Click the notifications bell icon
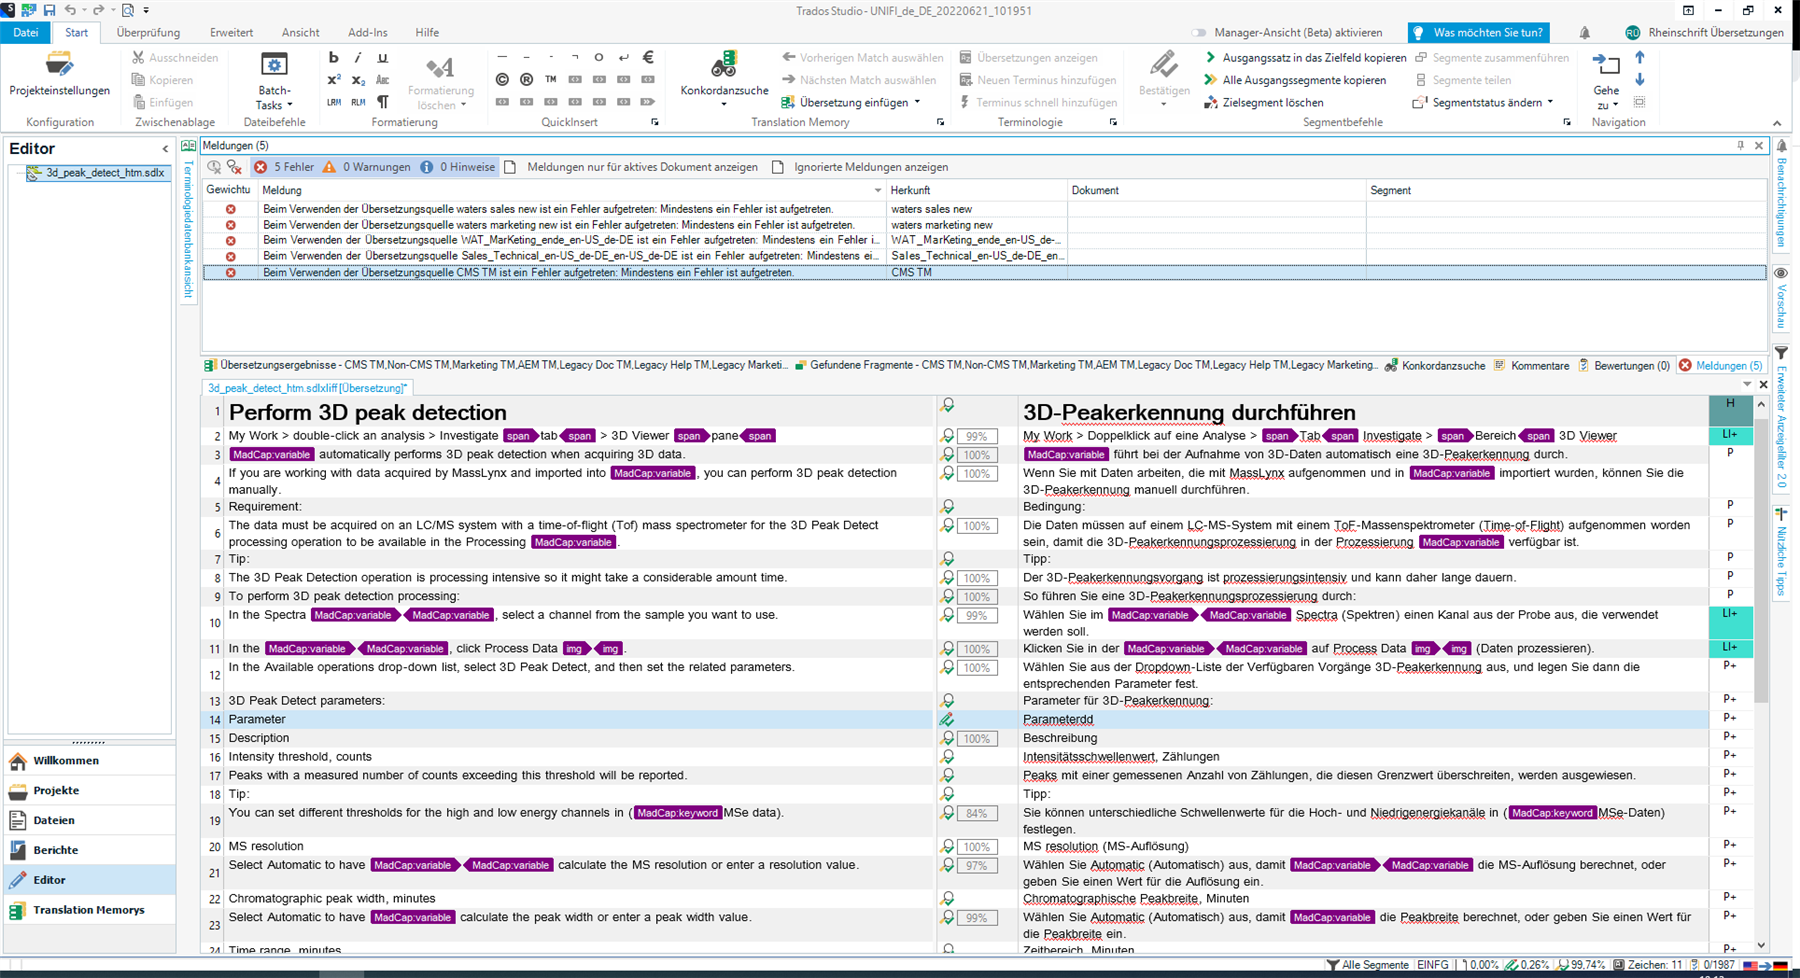The height and width of the screenshot is (978, 1800). [1585, 33]
